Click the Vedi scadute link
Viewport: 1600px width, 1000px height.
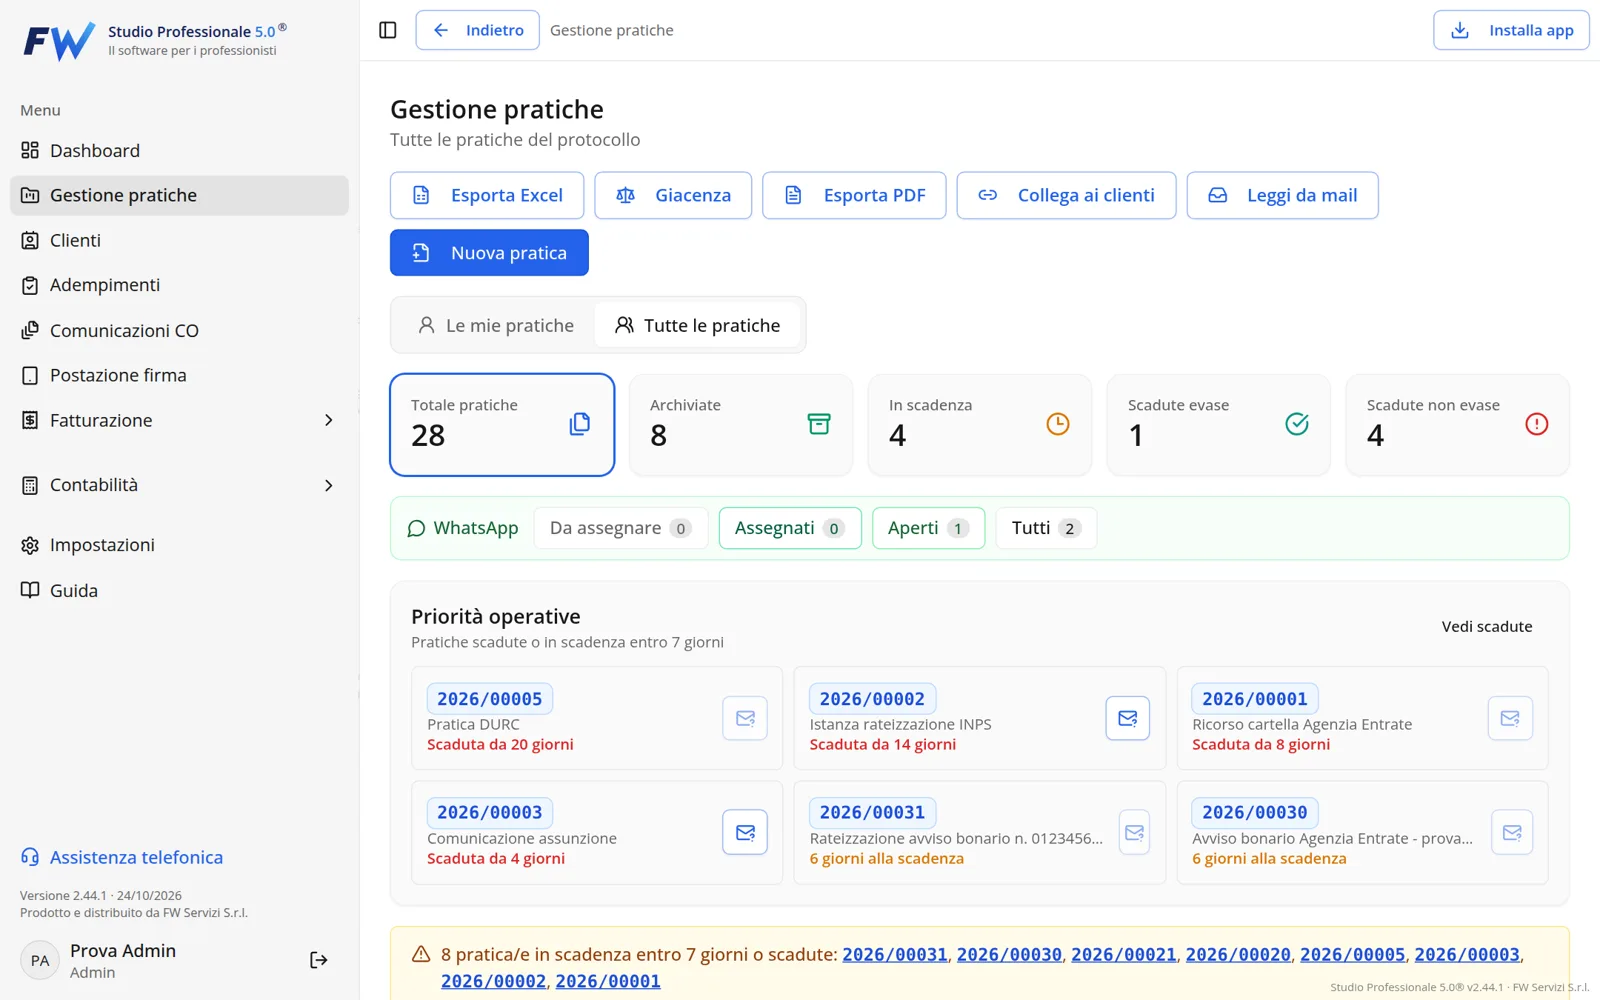pos(1487,626)
